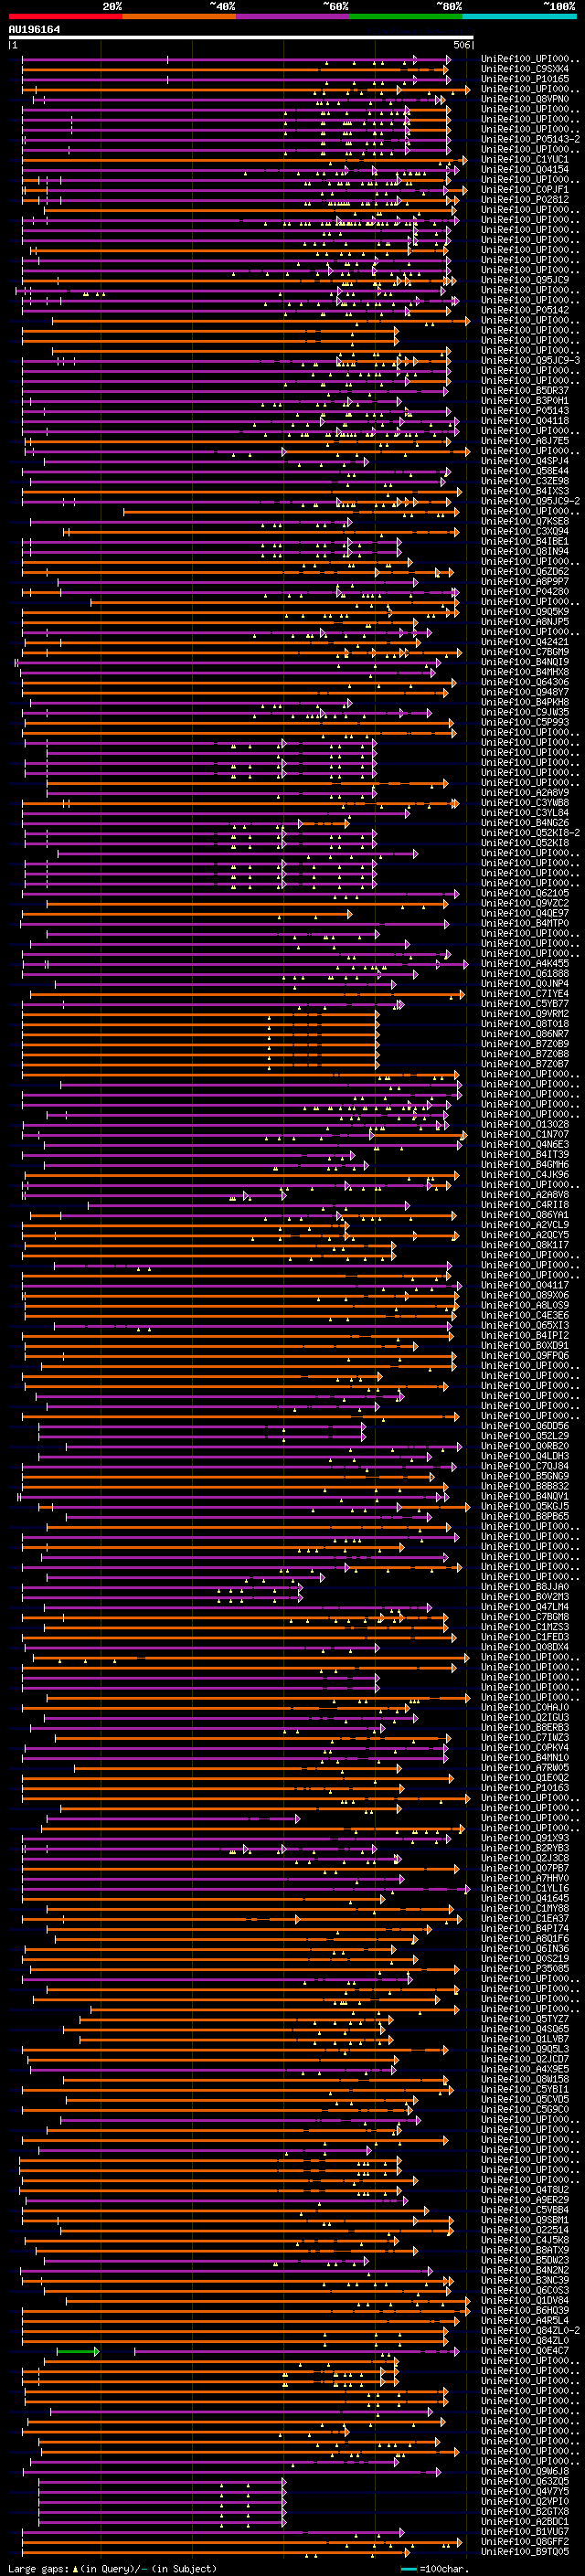Click the green alignment segment in Q0E4C7 row
This screenshot has width=585, height=2576.
[77, 2351]
